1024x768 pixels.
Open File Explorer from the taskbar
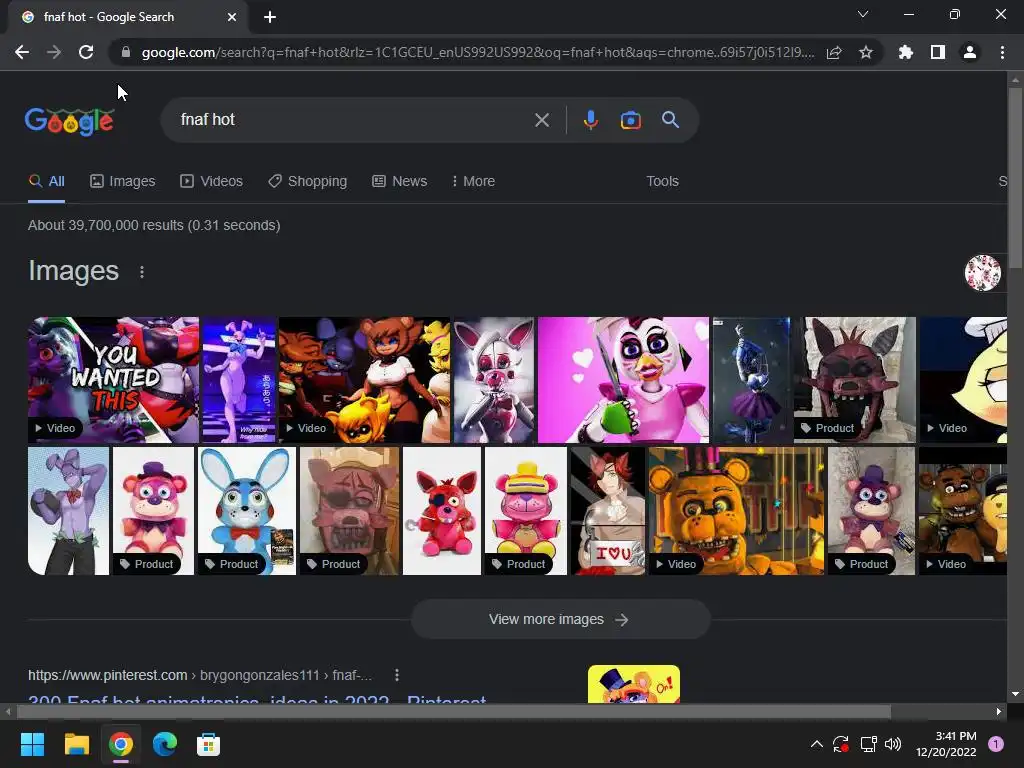(x=76, y=744)
